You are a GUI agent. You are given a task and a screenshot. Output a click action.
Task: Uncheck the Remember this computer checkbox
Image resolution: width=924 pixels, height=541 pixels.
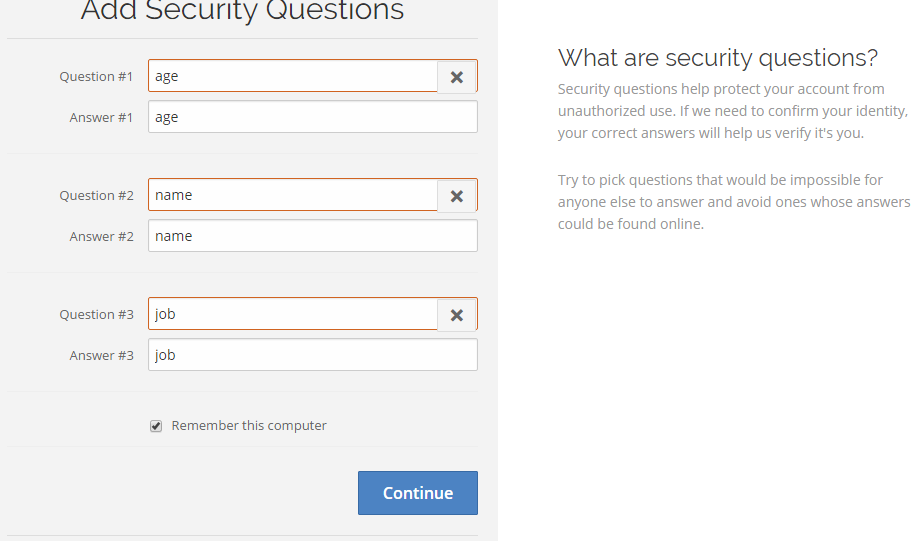pyautogui.click(x=156, y=426)
